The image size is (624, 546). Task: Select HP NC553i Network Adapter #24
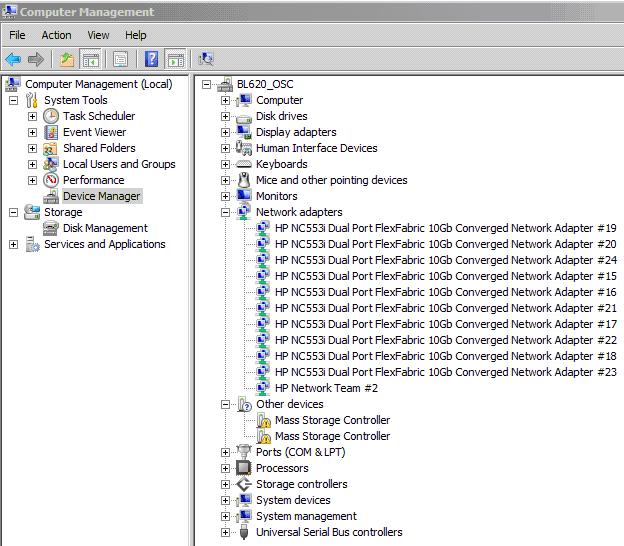(x=446, y=260)
